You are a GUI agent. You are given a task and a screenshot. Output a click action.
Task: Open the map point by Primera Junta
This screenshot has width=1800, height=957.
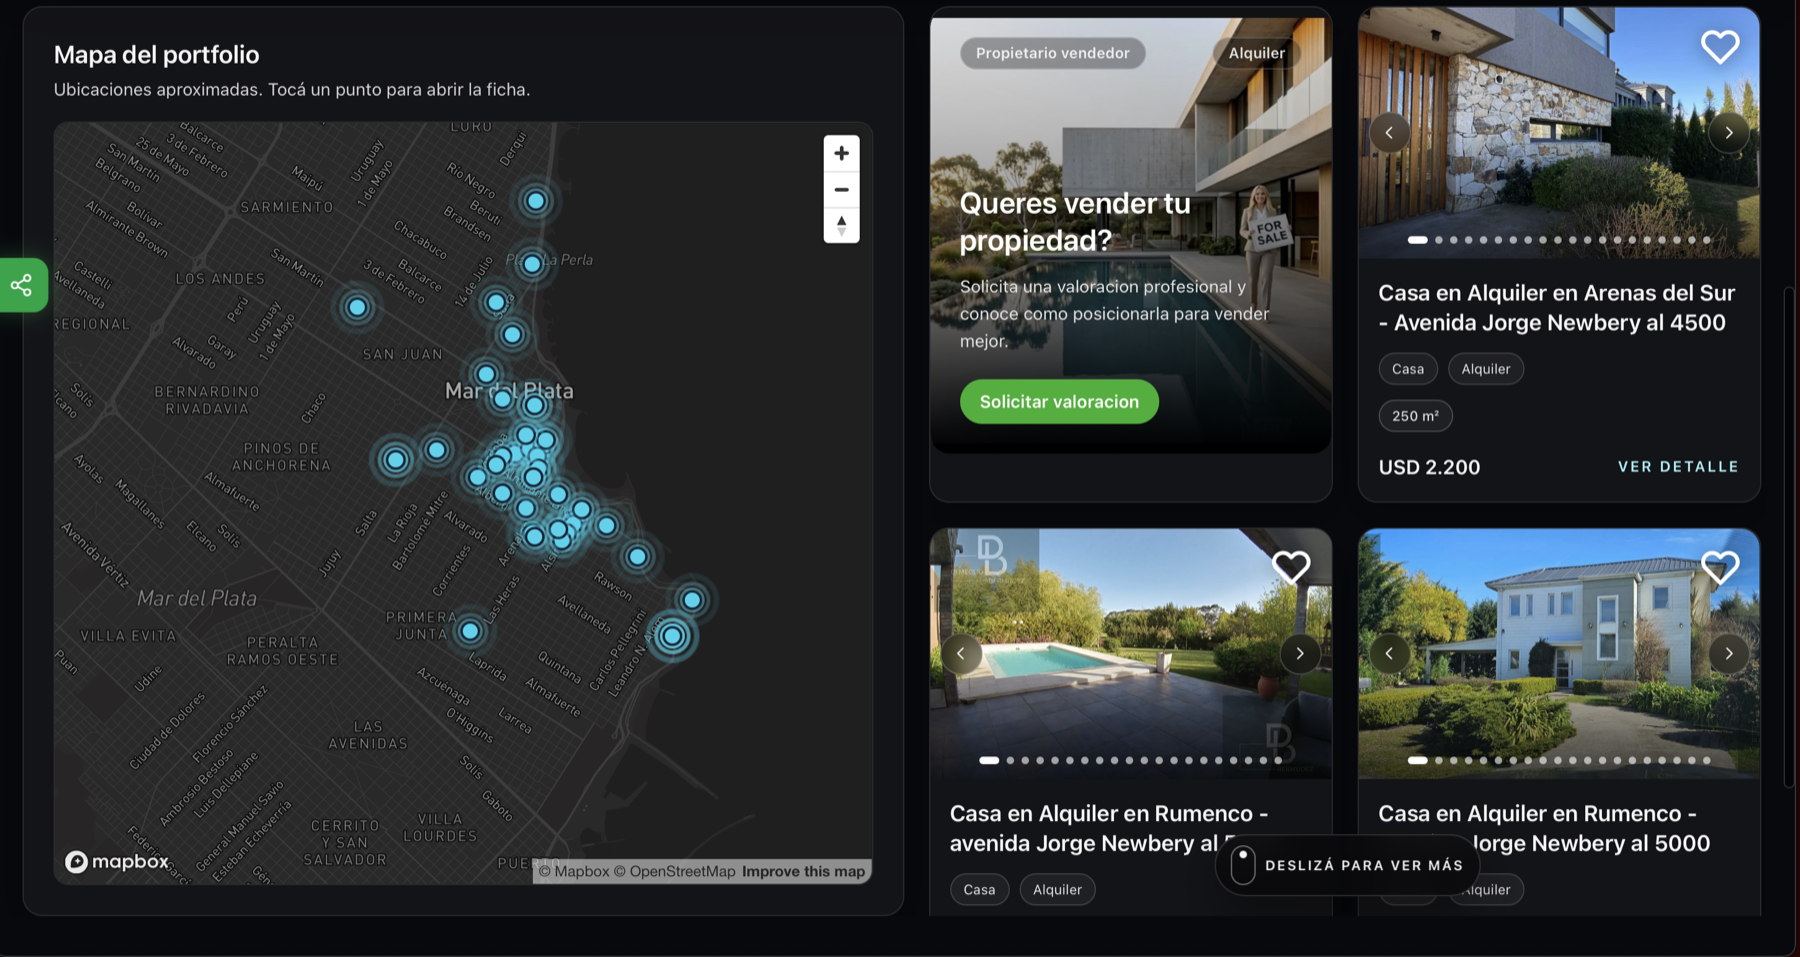coord(470,631)
